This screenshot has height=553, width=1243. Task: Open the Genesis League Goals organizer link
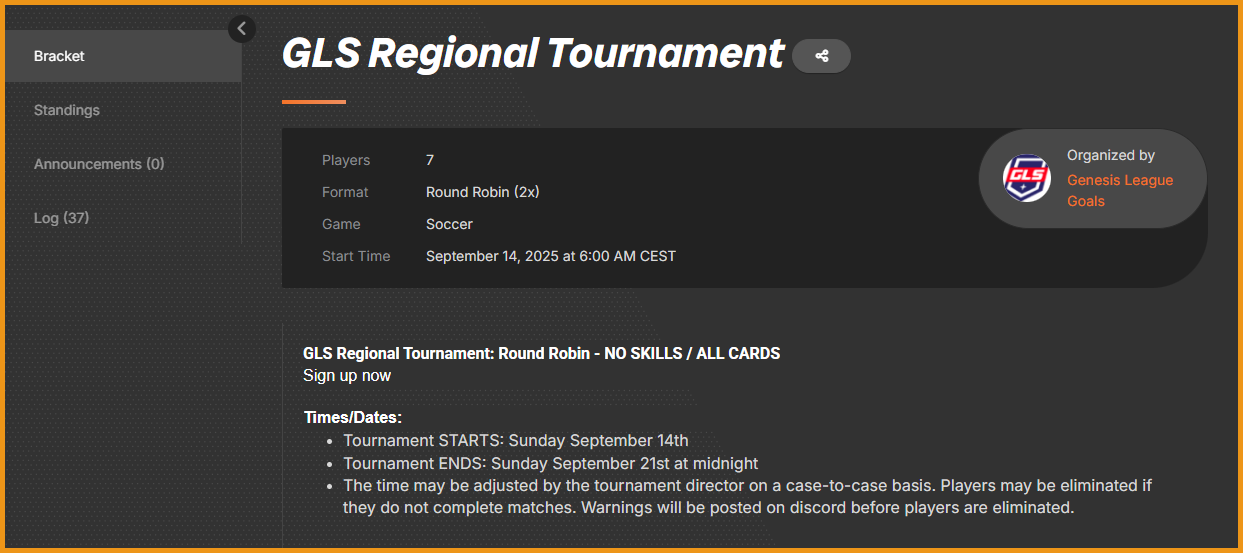pyautogui.click(x=1119, y=190)
